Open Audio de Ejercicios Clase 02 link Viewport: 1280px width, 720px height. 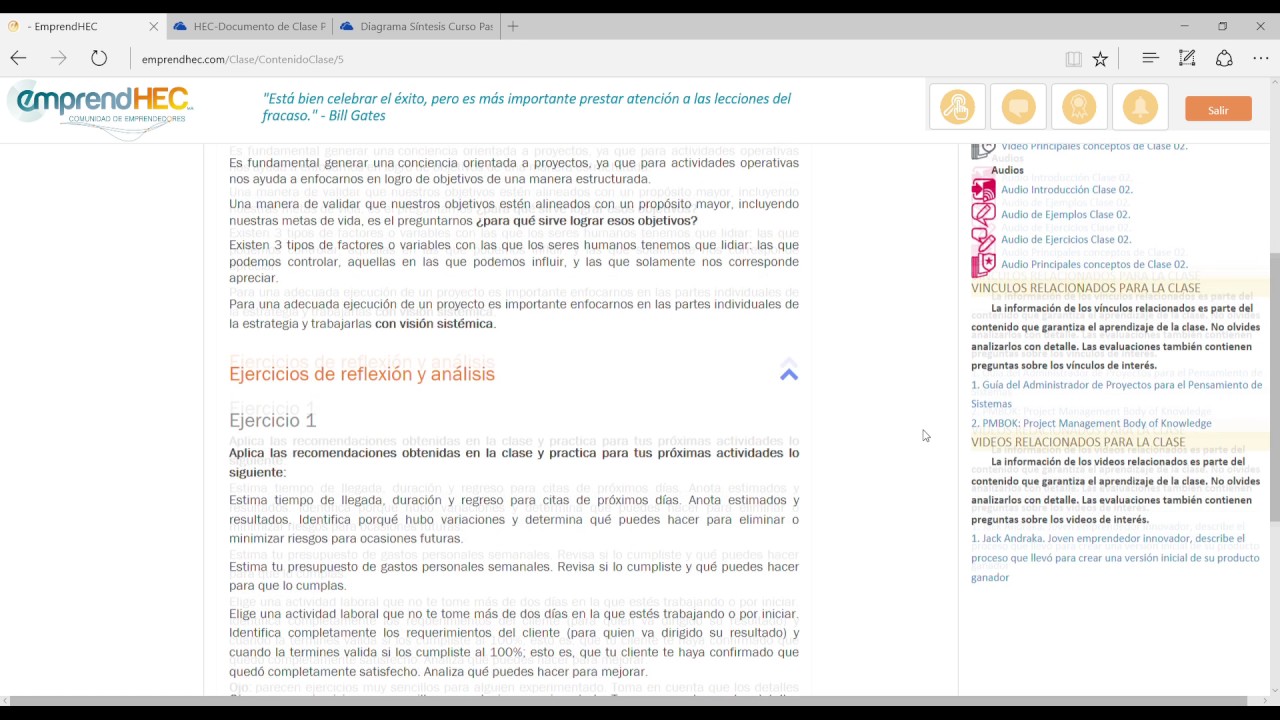pyautogui.click(x=1066, y=240)
